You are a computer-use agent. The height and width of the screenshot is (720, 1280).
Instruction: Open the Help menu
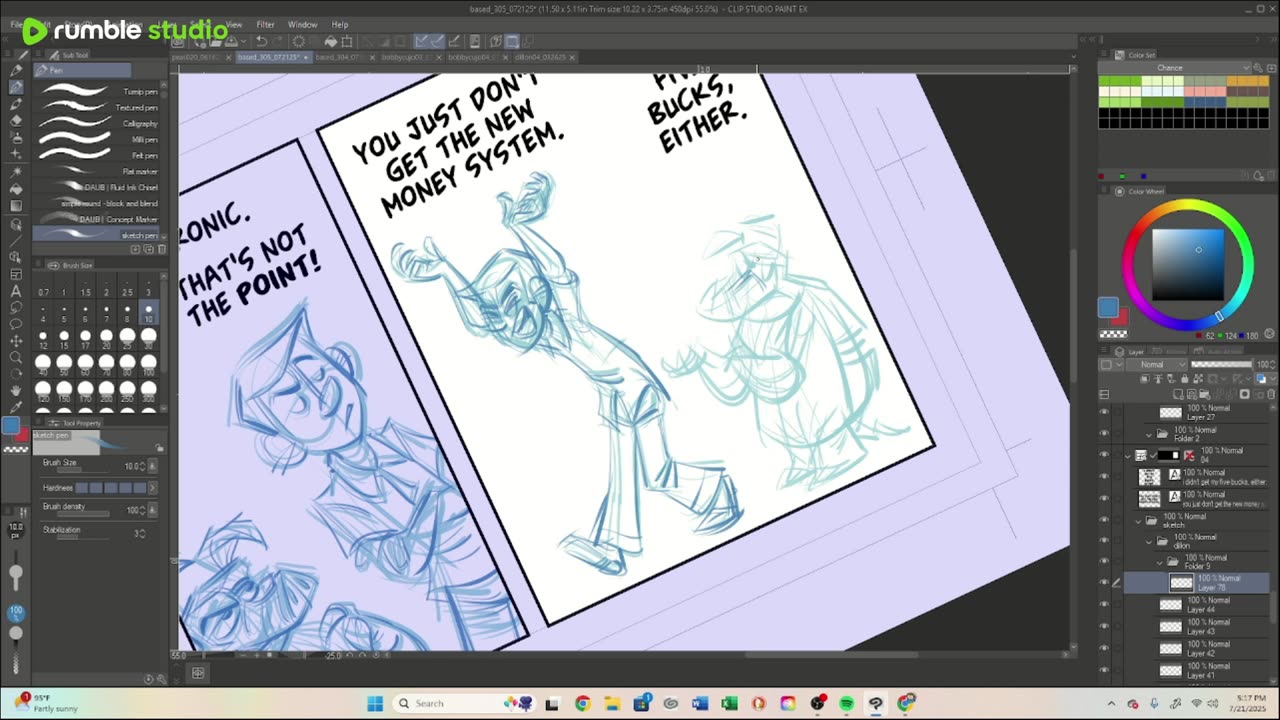point(340,24)
